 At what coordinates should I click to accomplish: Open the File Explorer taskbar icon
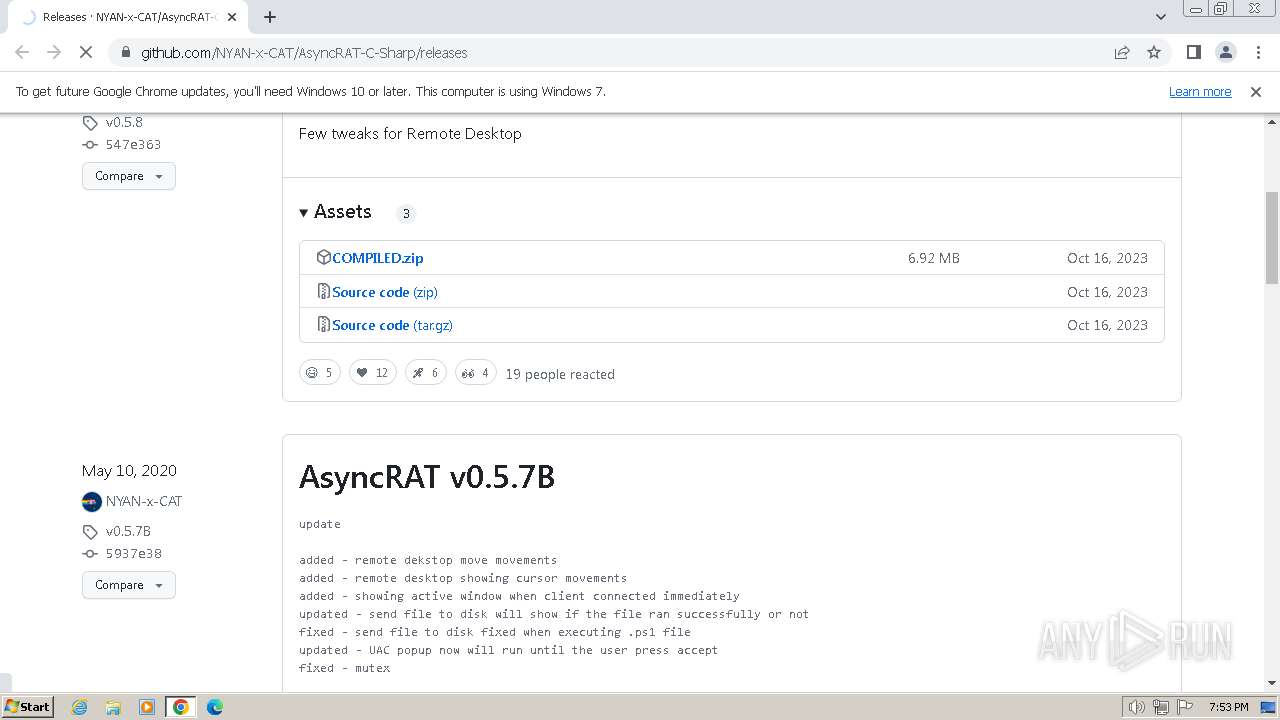pos(113,707)
